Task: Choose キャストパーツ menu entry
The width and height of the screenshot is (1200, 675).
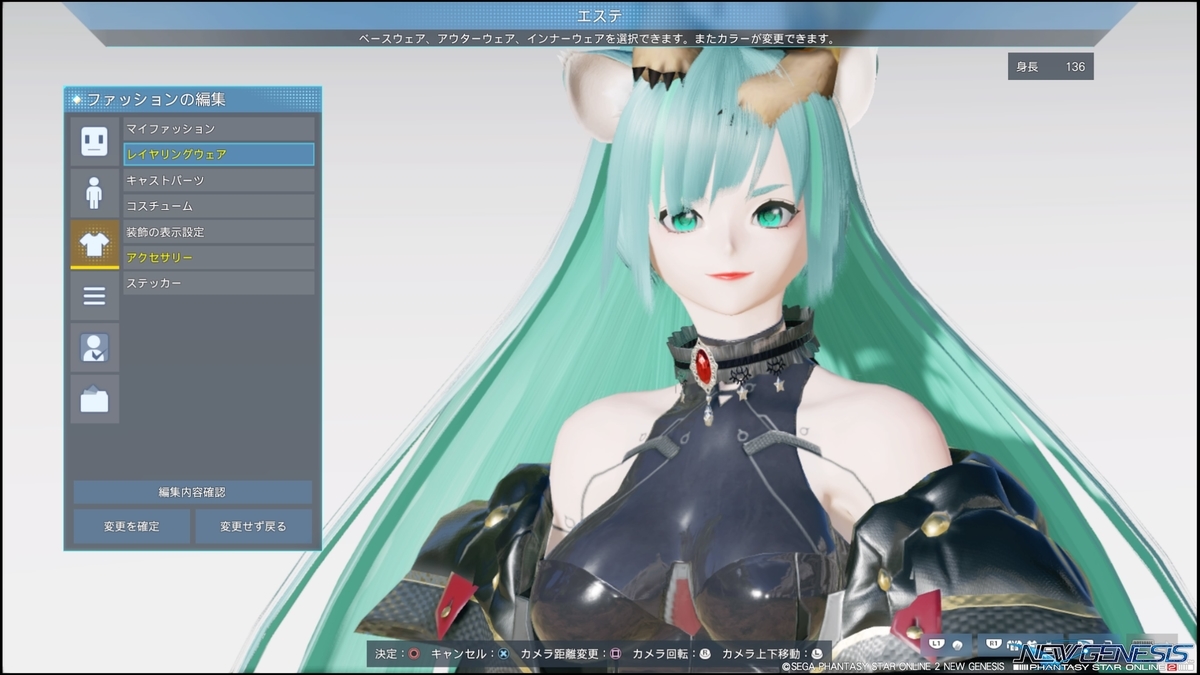Action: 218,180
